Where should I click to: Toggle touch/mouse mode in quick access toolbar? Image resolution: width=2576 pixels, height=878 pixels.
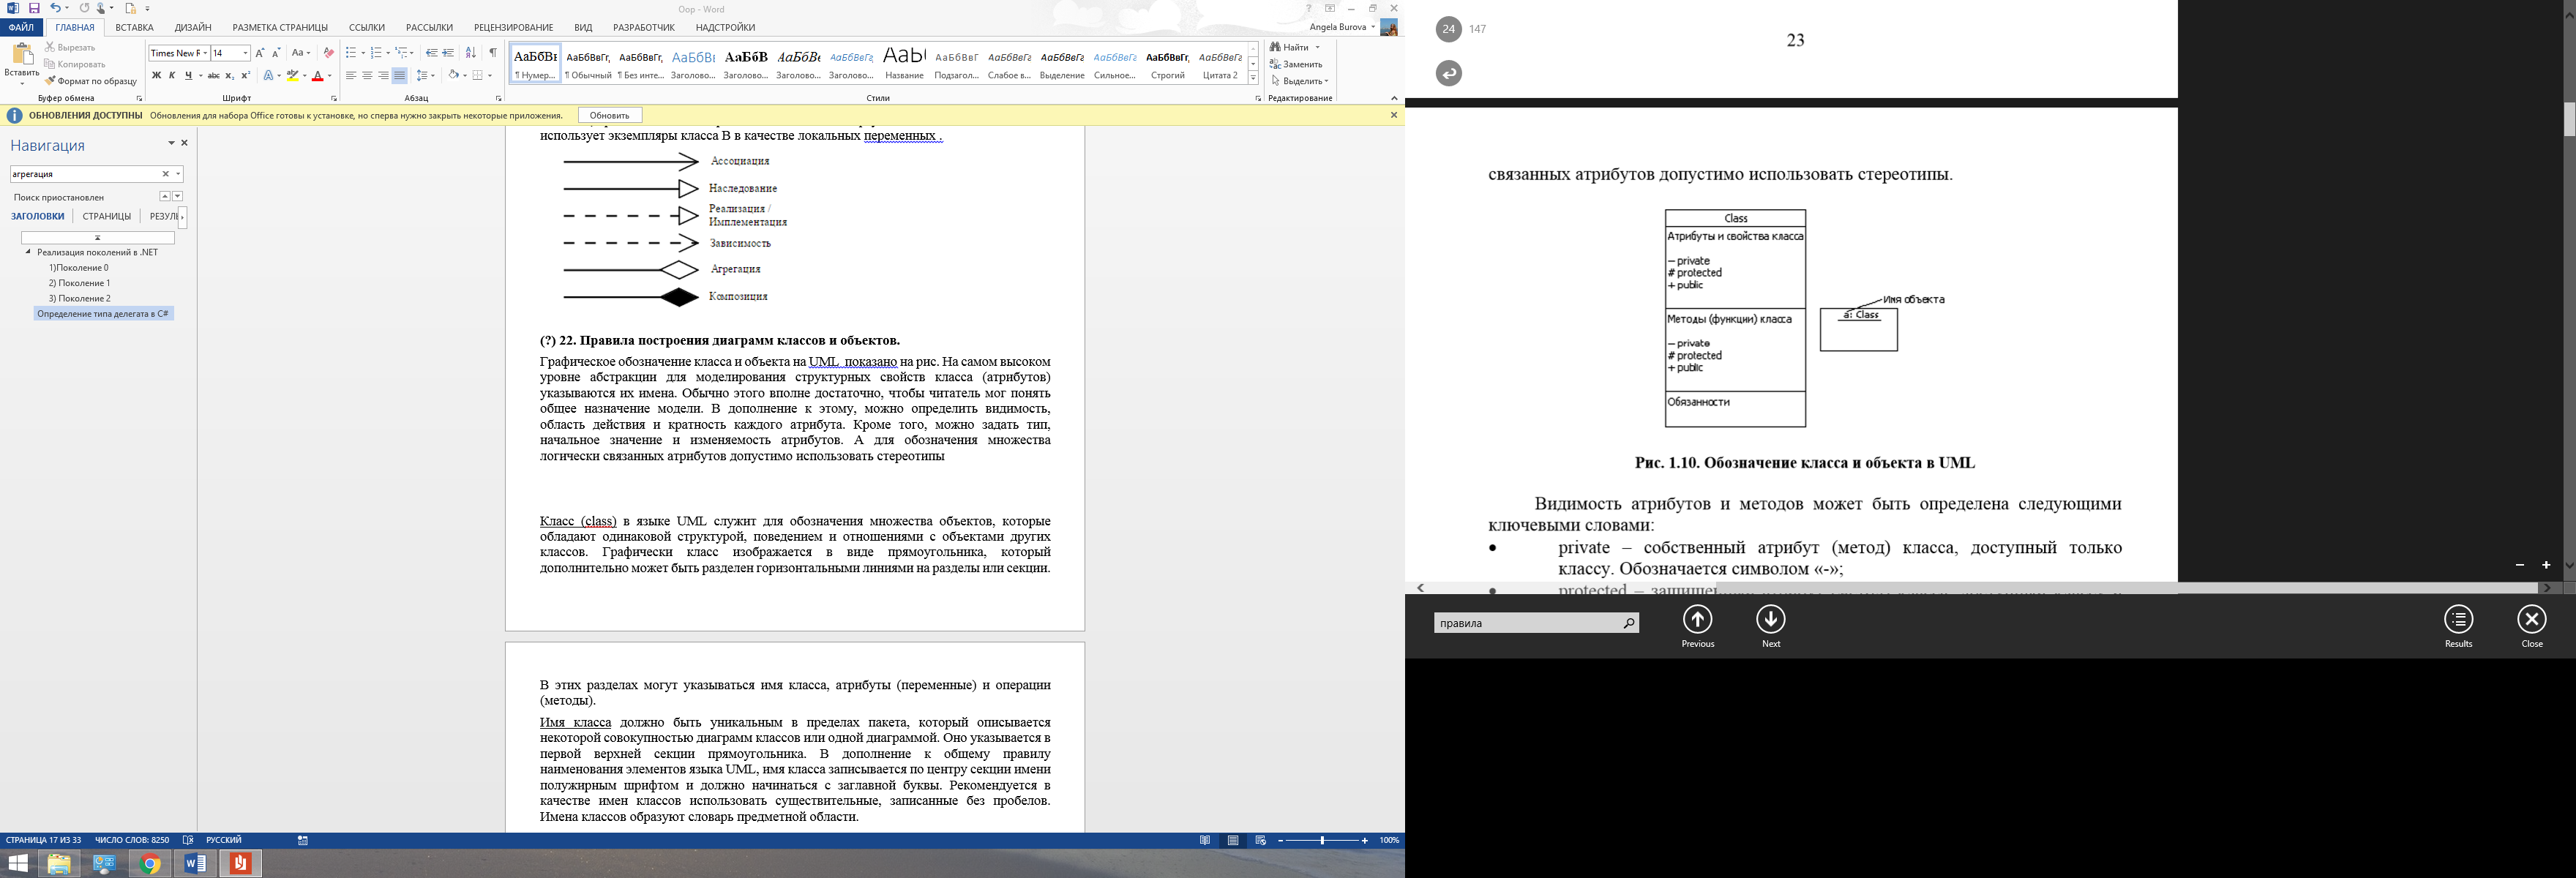101,8
